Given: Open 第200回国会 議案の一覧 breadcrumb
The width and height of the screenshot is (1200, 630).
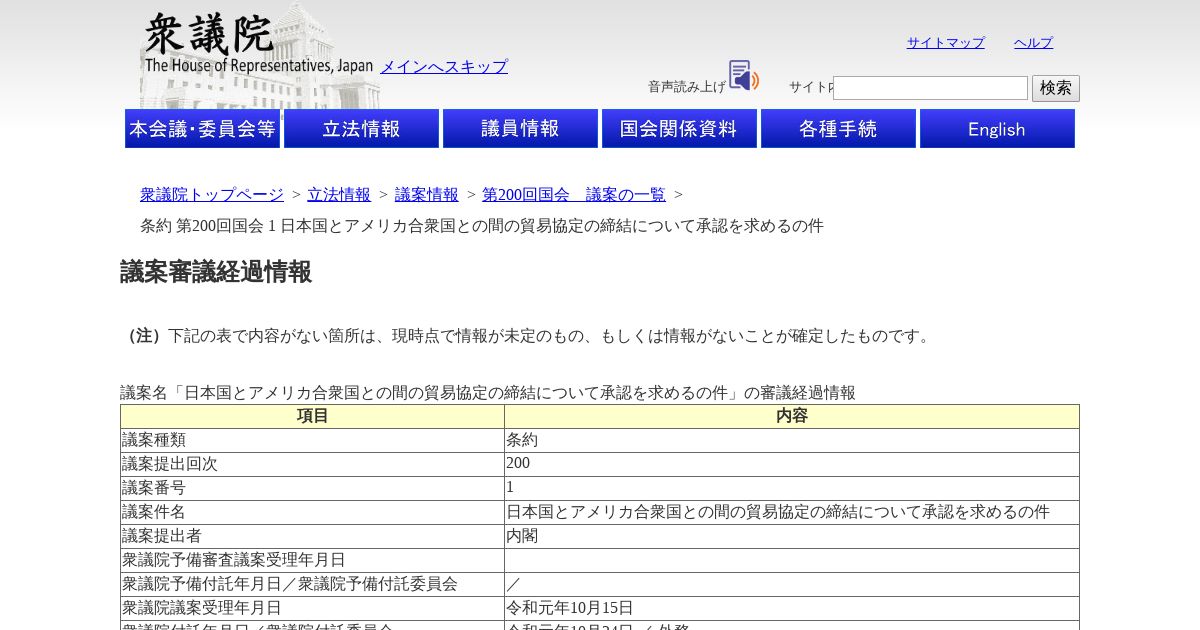Looking at the screenshot, I should (x=574, y=195).
